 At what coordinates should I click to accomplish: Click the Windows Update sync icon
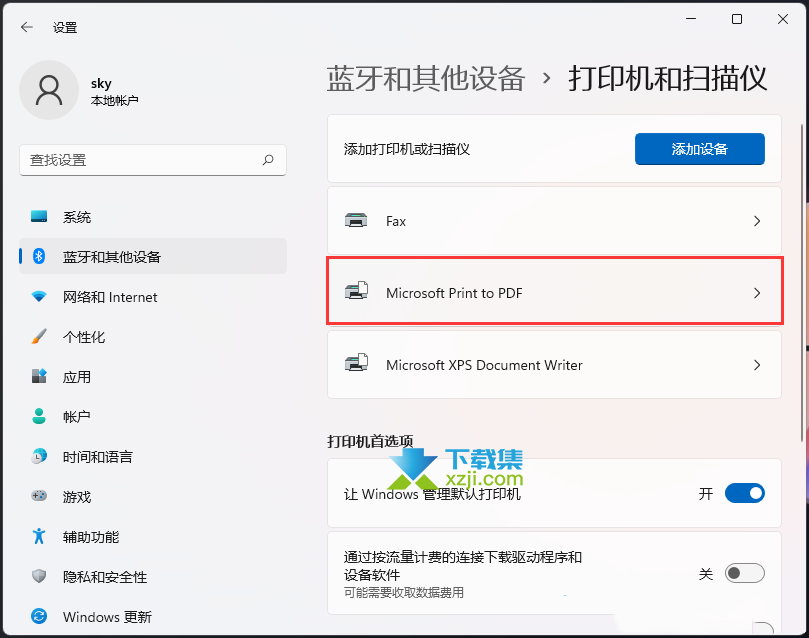[x=39, y=616]
